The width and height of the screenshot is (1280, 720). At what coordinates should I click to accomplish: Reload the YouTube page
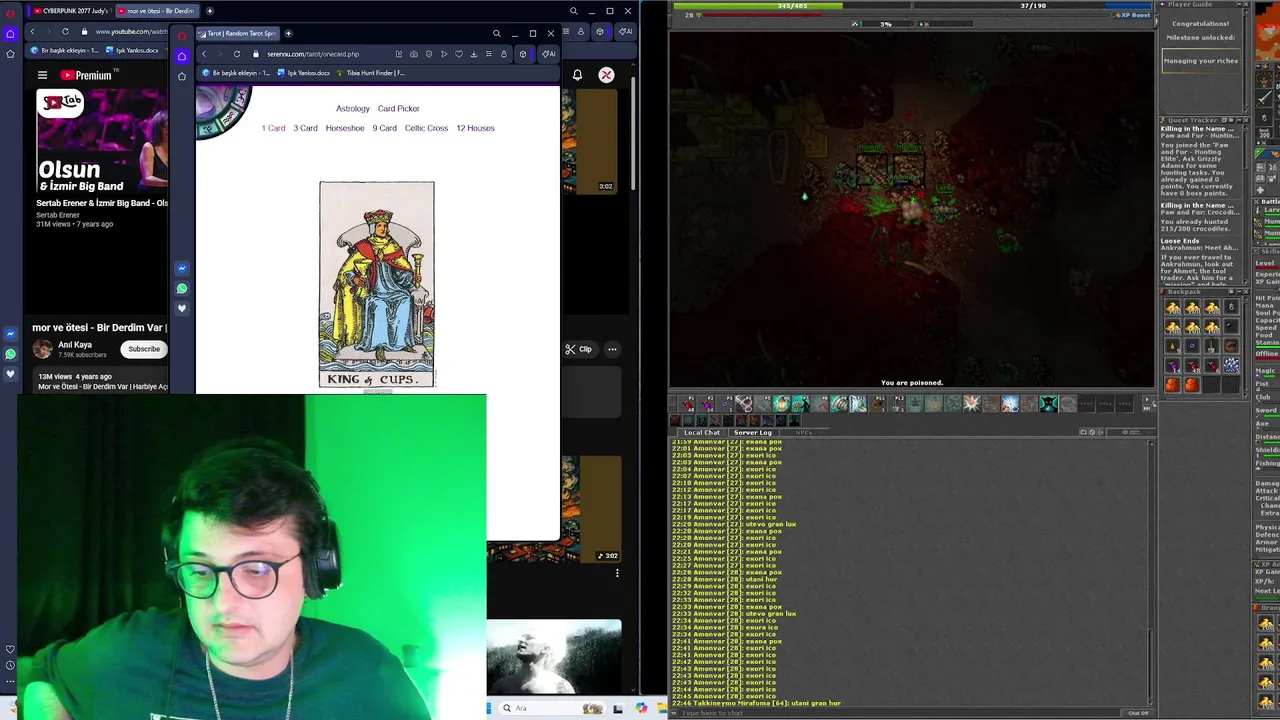[65, 31]
